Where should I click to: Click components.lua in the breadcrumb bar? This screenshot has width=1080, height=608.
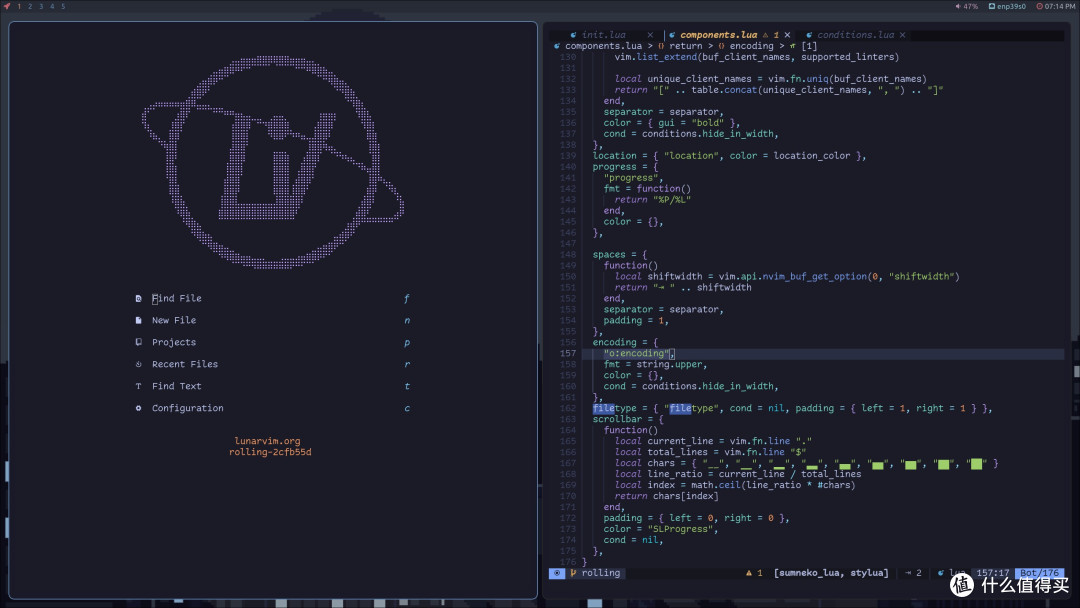point(603,46)
